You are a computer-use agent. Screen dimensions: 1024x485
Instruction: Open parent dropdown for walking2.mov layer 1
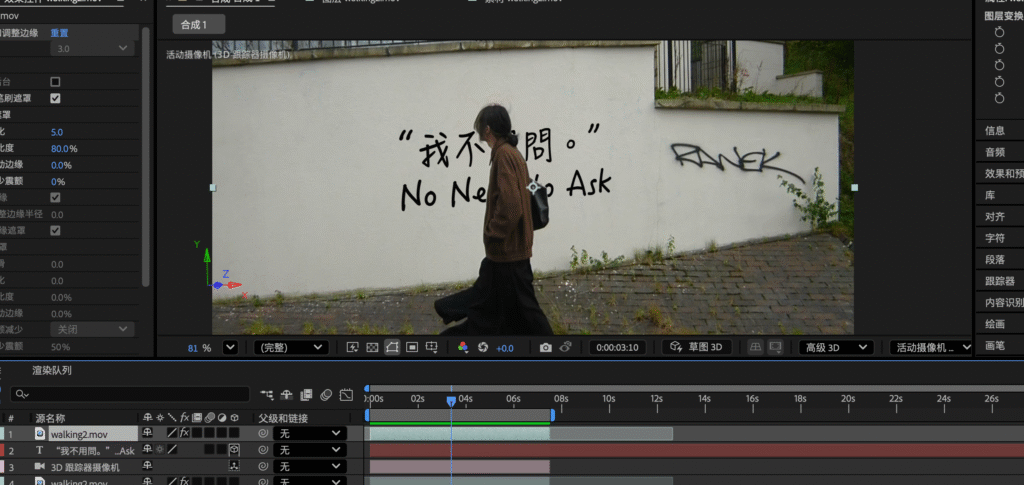point(309,434)
